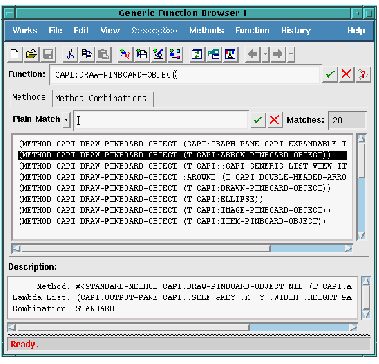This screenshot has width=379, height=364.
Task: Click scroll-down arrow of Description vertical scrollbar
Action: 366,314
